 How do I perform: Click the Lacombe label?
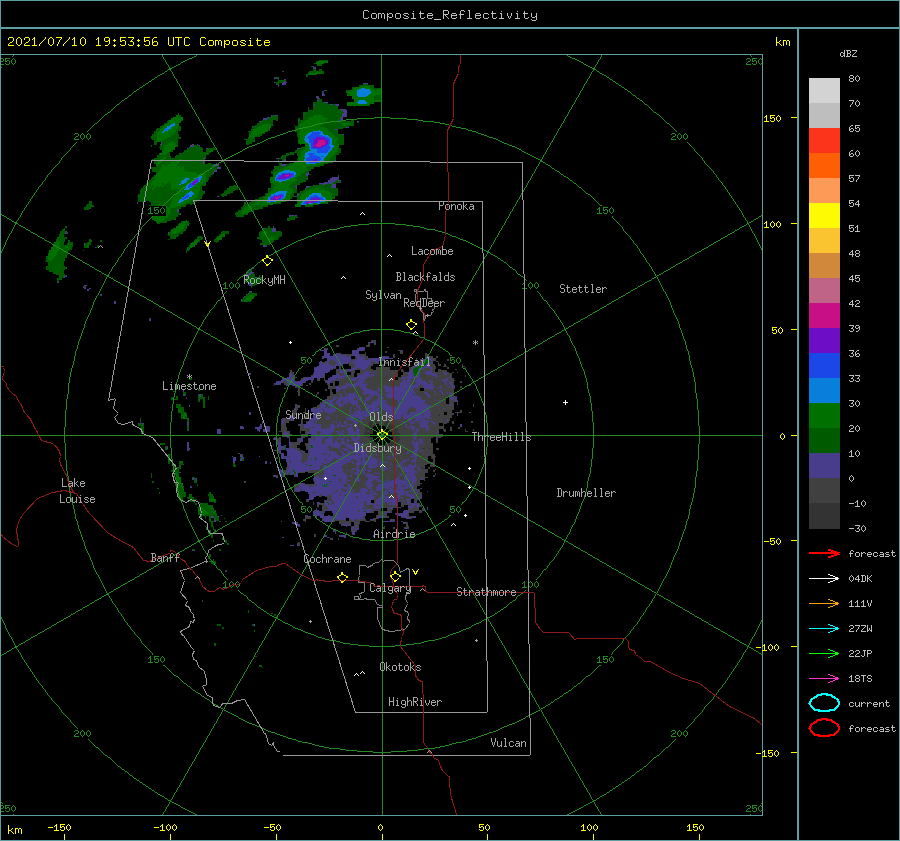click(x=432, y=251)
